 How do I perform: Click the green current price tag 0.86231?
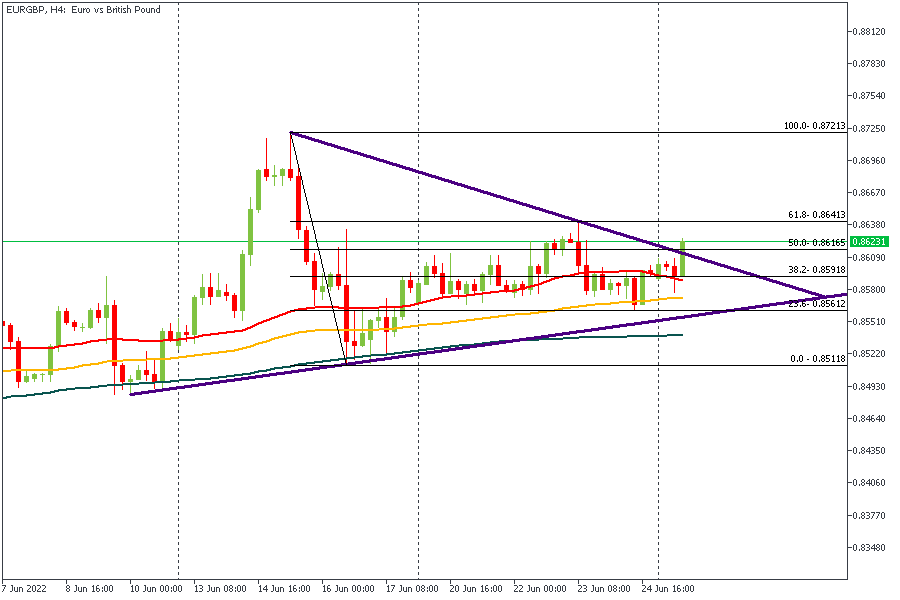point(870,242)
